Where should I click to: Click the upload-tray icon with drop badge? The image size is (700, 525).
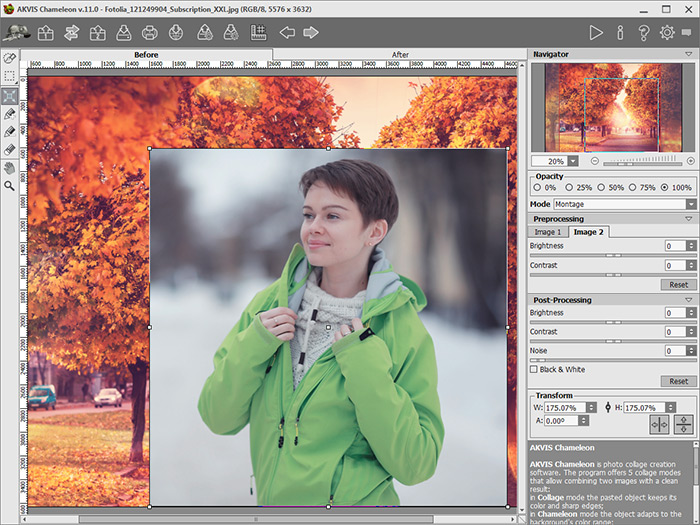click(204, 33)
